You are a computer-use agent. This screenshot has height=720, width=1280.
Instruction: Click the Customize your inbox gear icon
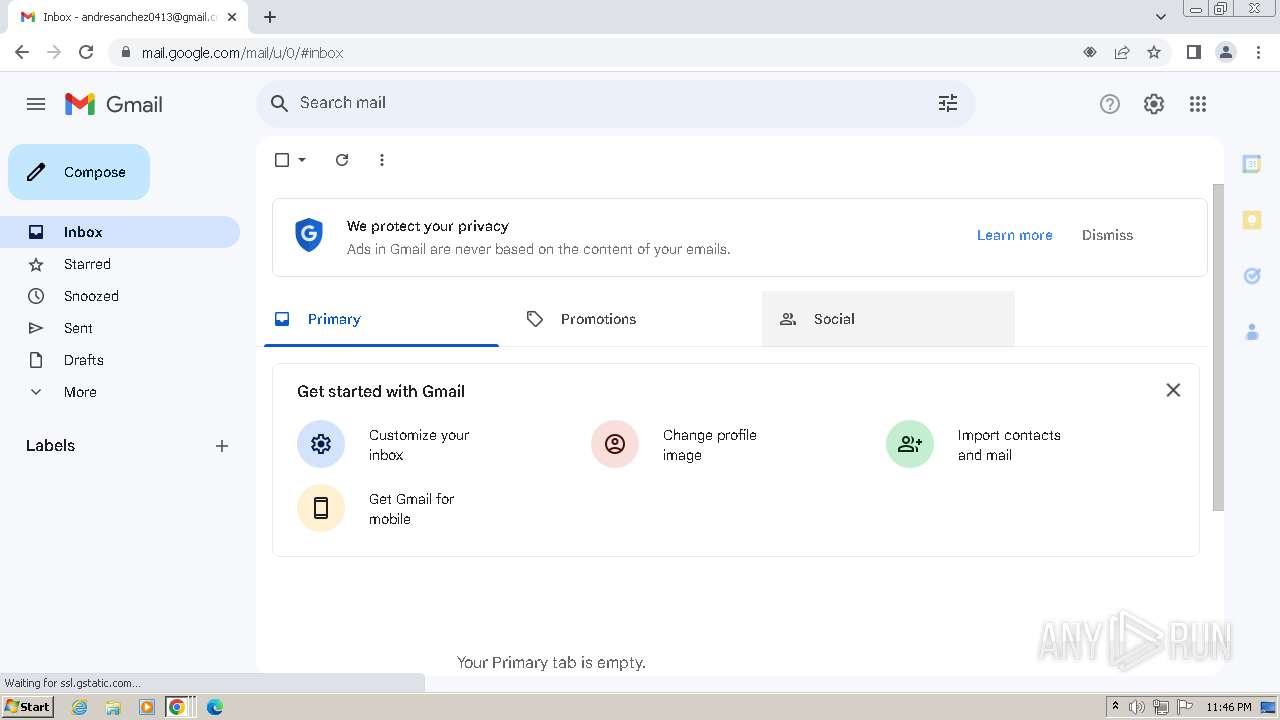click(321, 444)
